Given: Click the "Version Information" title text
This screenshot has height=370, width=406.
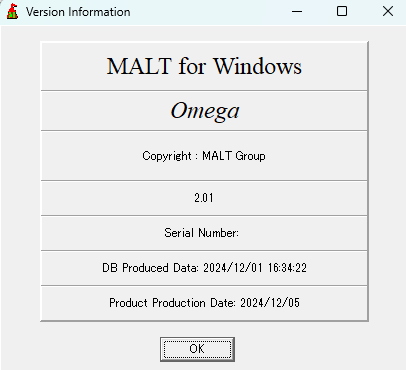Looking at the screenshot, I should pyautogui.click(x=78, y=12).
